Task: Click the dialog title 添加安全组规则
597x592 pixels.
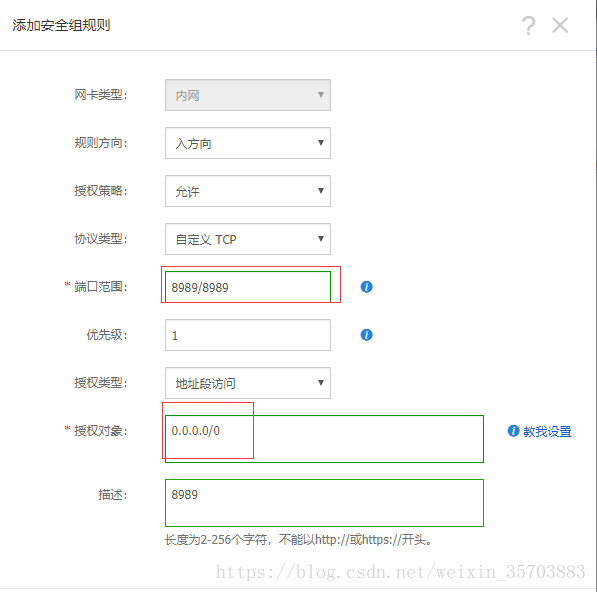Action: pos(61,26)
